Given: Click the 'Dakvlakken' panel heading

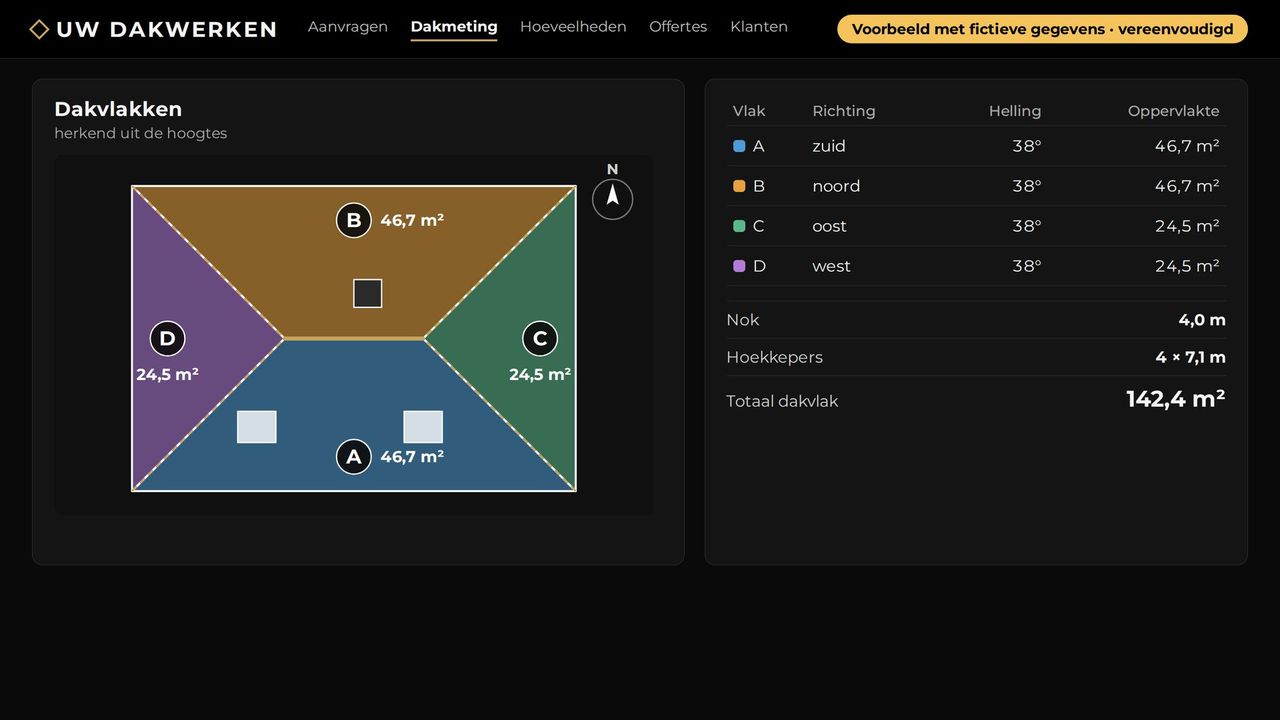Looking at the screenshot, I should point(118,109).
